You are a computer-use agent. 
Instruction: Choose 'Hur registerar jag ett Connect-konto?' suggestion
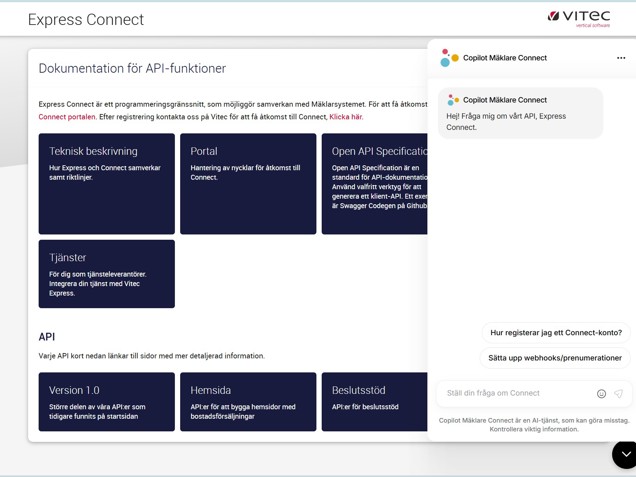pos(555,332)
